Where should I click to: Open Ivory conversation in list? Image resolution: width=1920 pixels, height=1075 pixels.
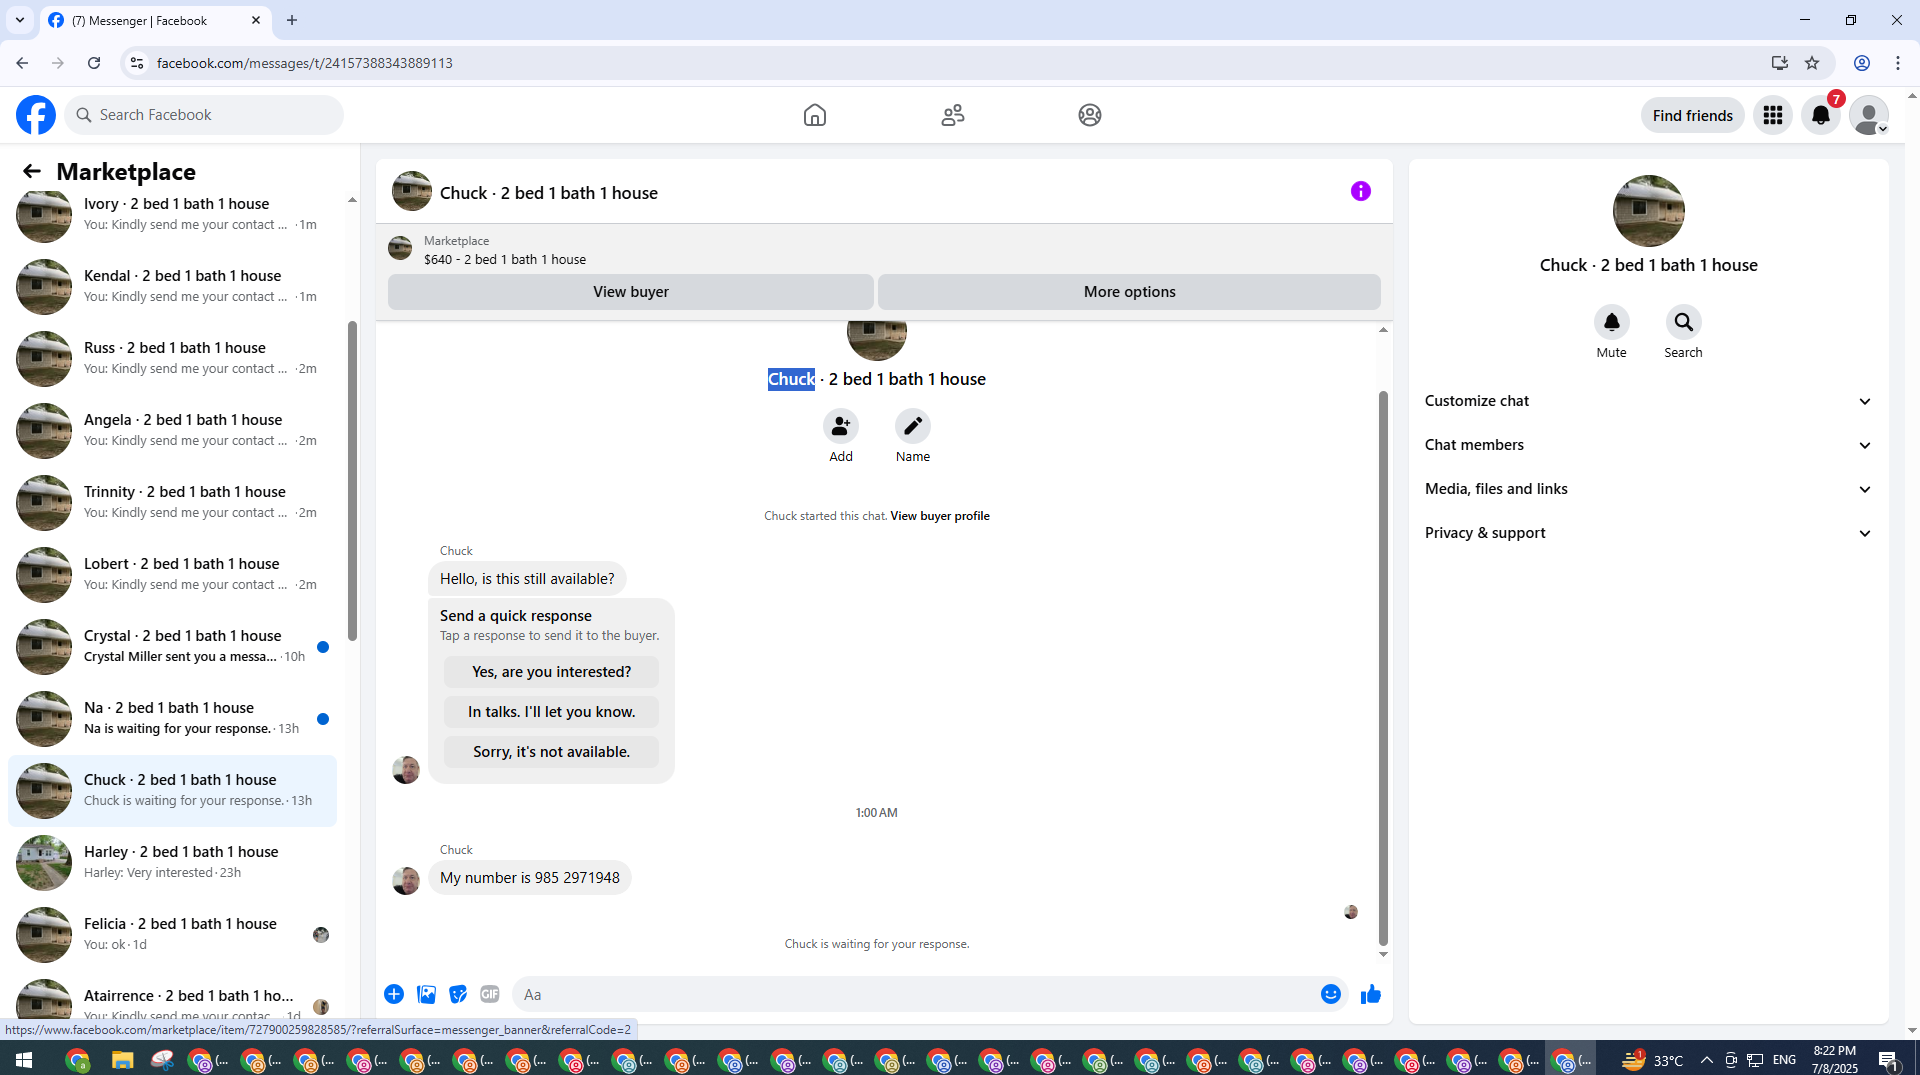click(x=173, y=214)
